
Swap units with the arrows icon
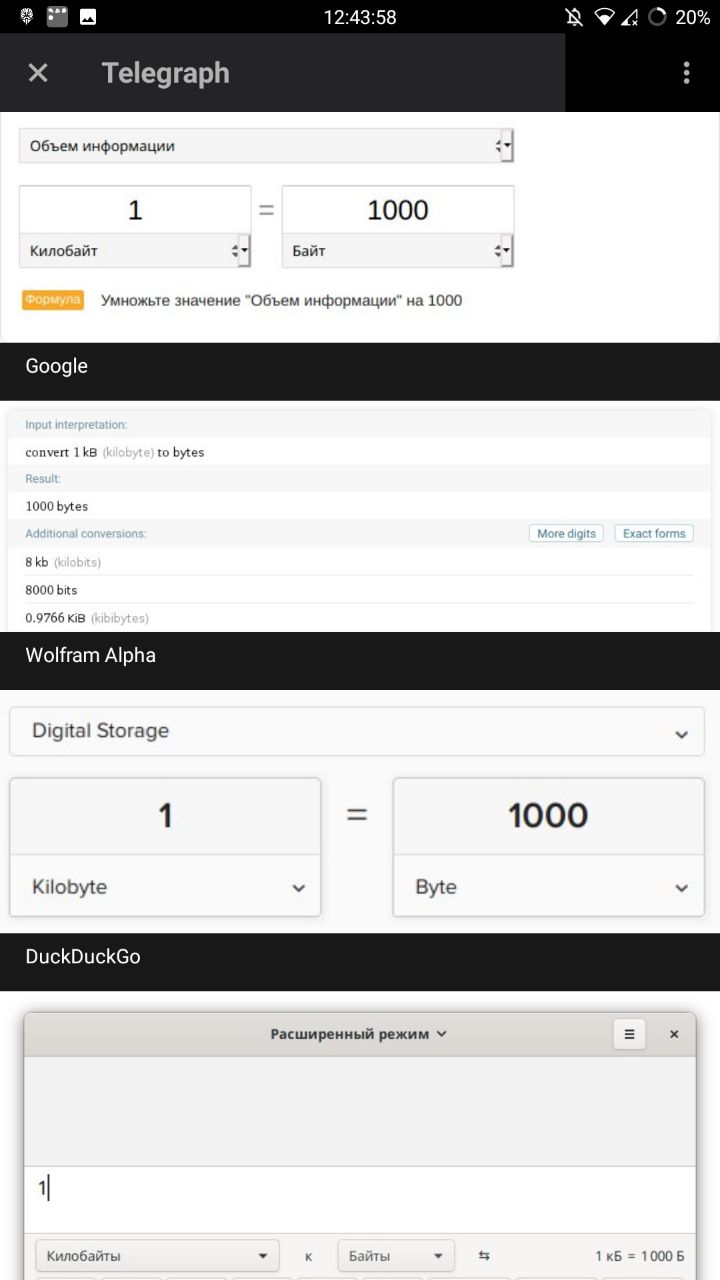(484, 1256)
